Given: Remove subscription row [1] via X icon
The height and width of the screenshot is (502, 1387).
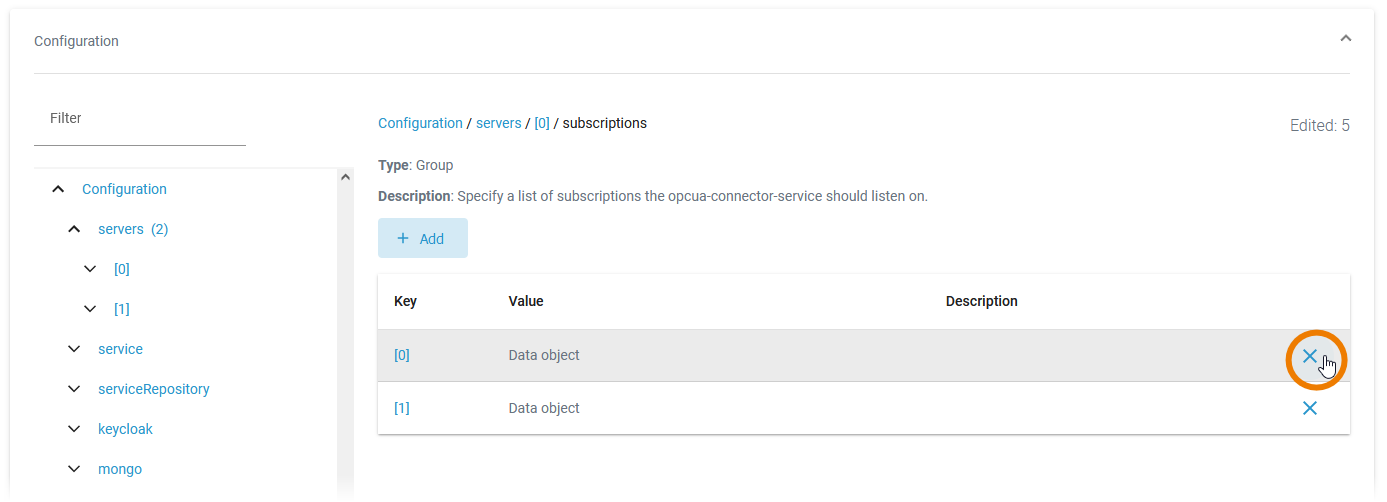Looking at the screenshot, I should (x=1309, y=408).
